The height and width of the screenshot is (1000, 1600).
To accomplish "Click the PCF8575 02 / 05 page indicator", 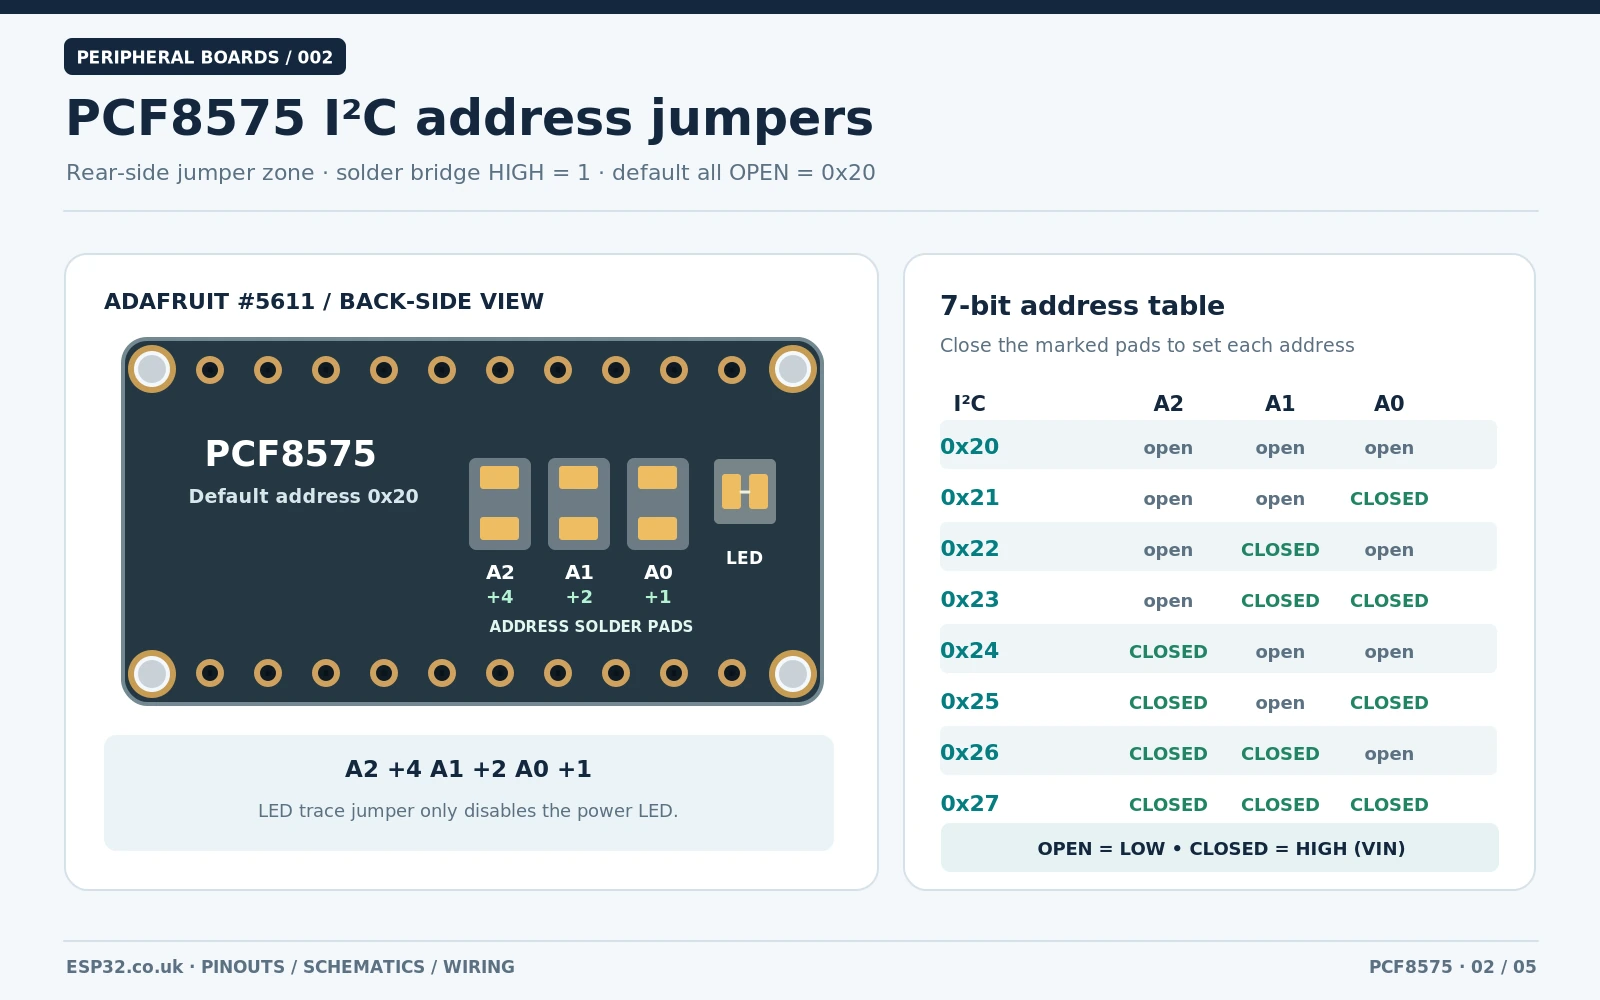I will (1452, 967).
